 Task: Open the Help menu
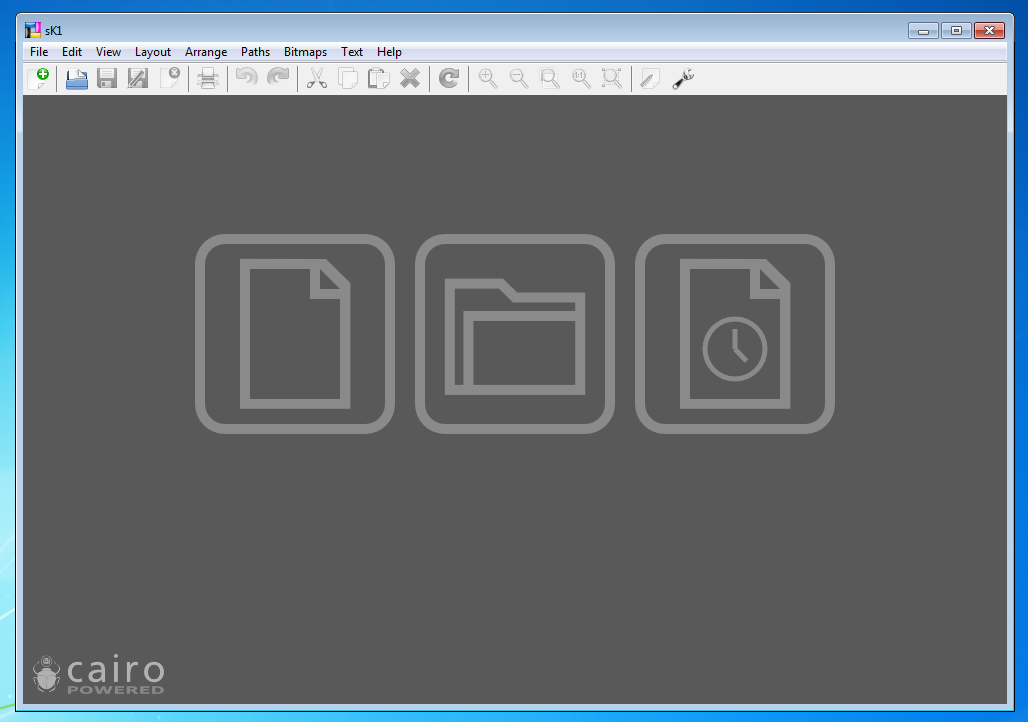click(389, 52)
